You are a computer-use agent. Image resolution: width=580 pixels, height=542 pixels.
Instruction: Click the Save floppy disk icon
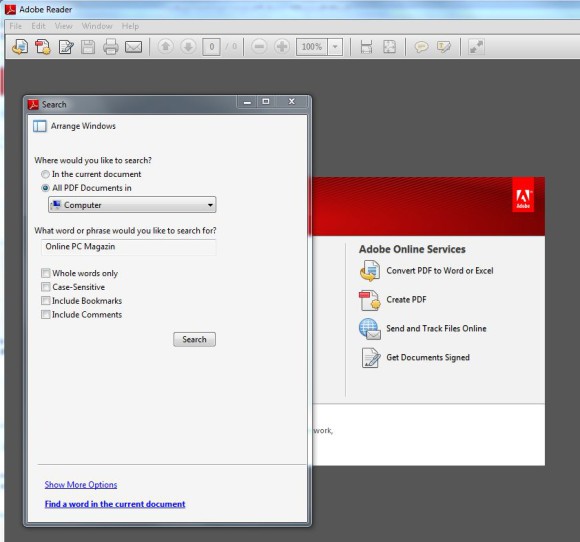pyautogui.click(x=88, y=47)
